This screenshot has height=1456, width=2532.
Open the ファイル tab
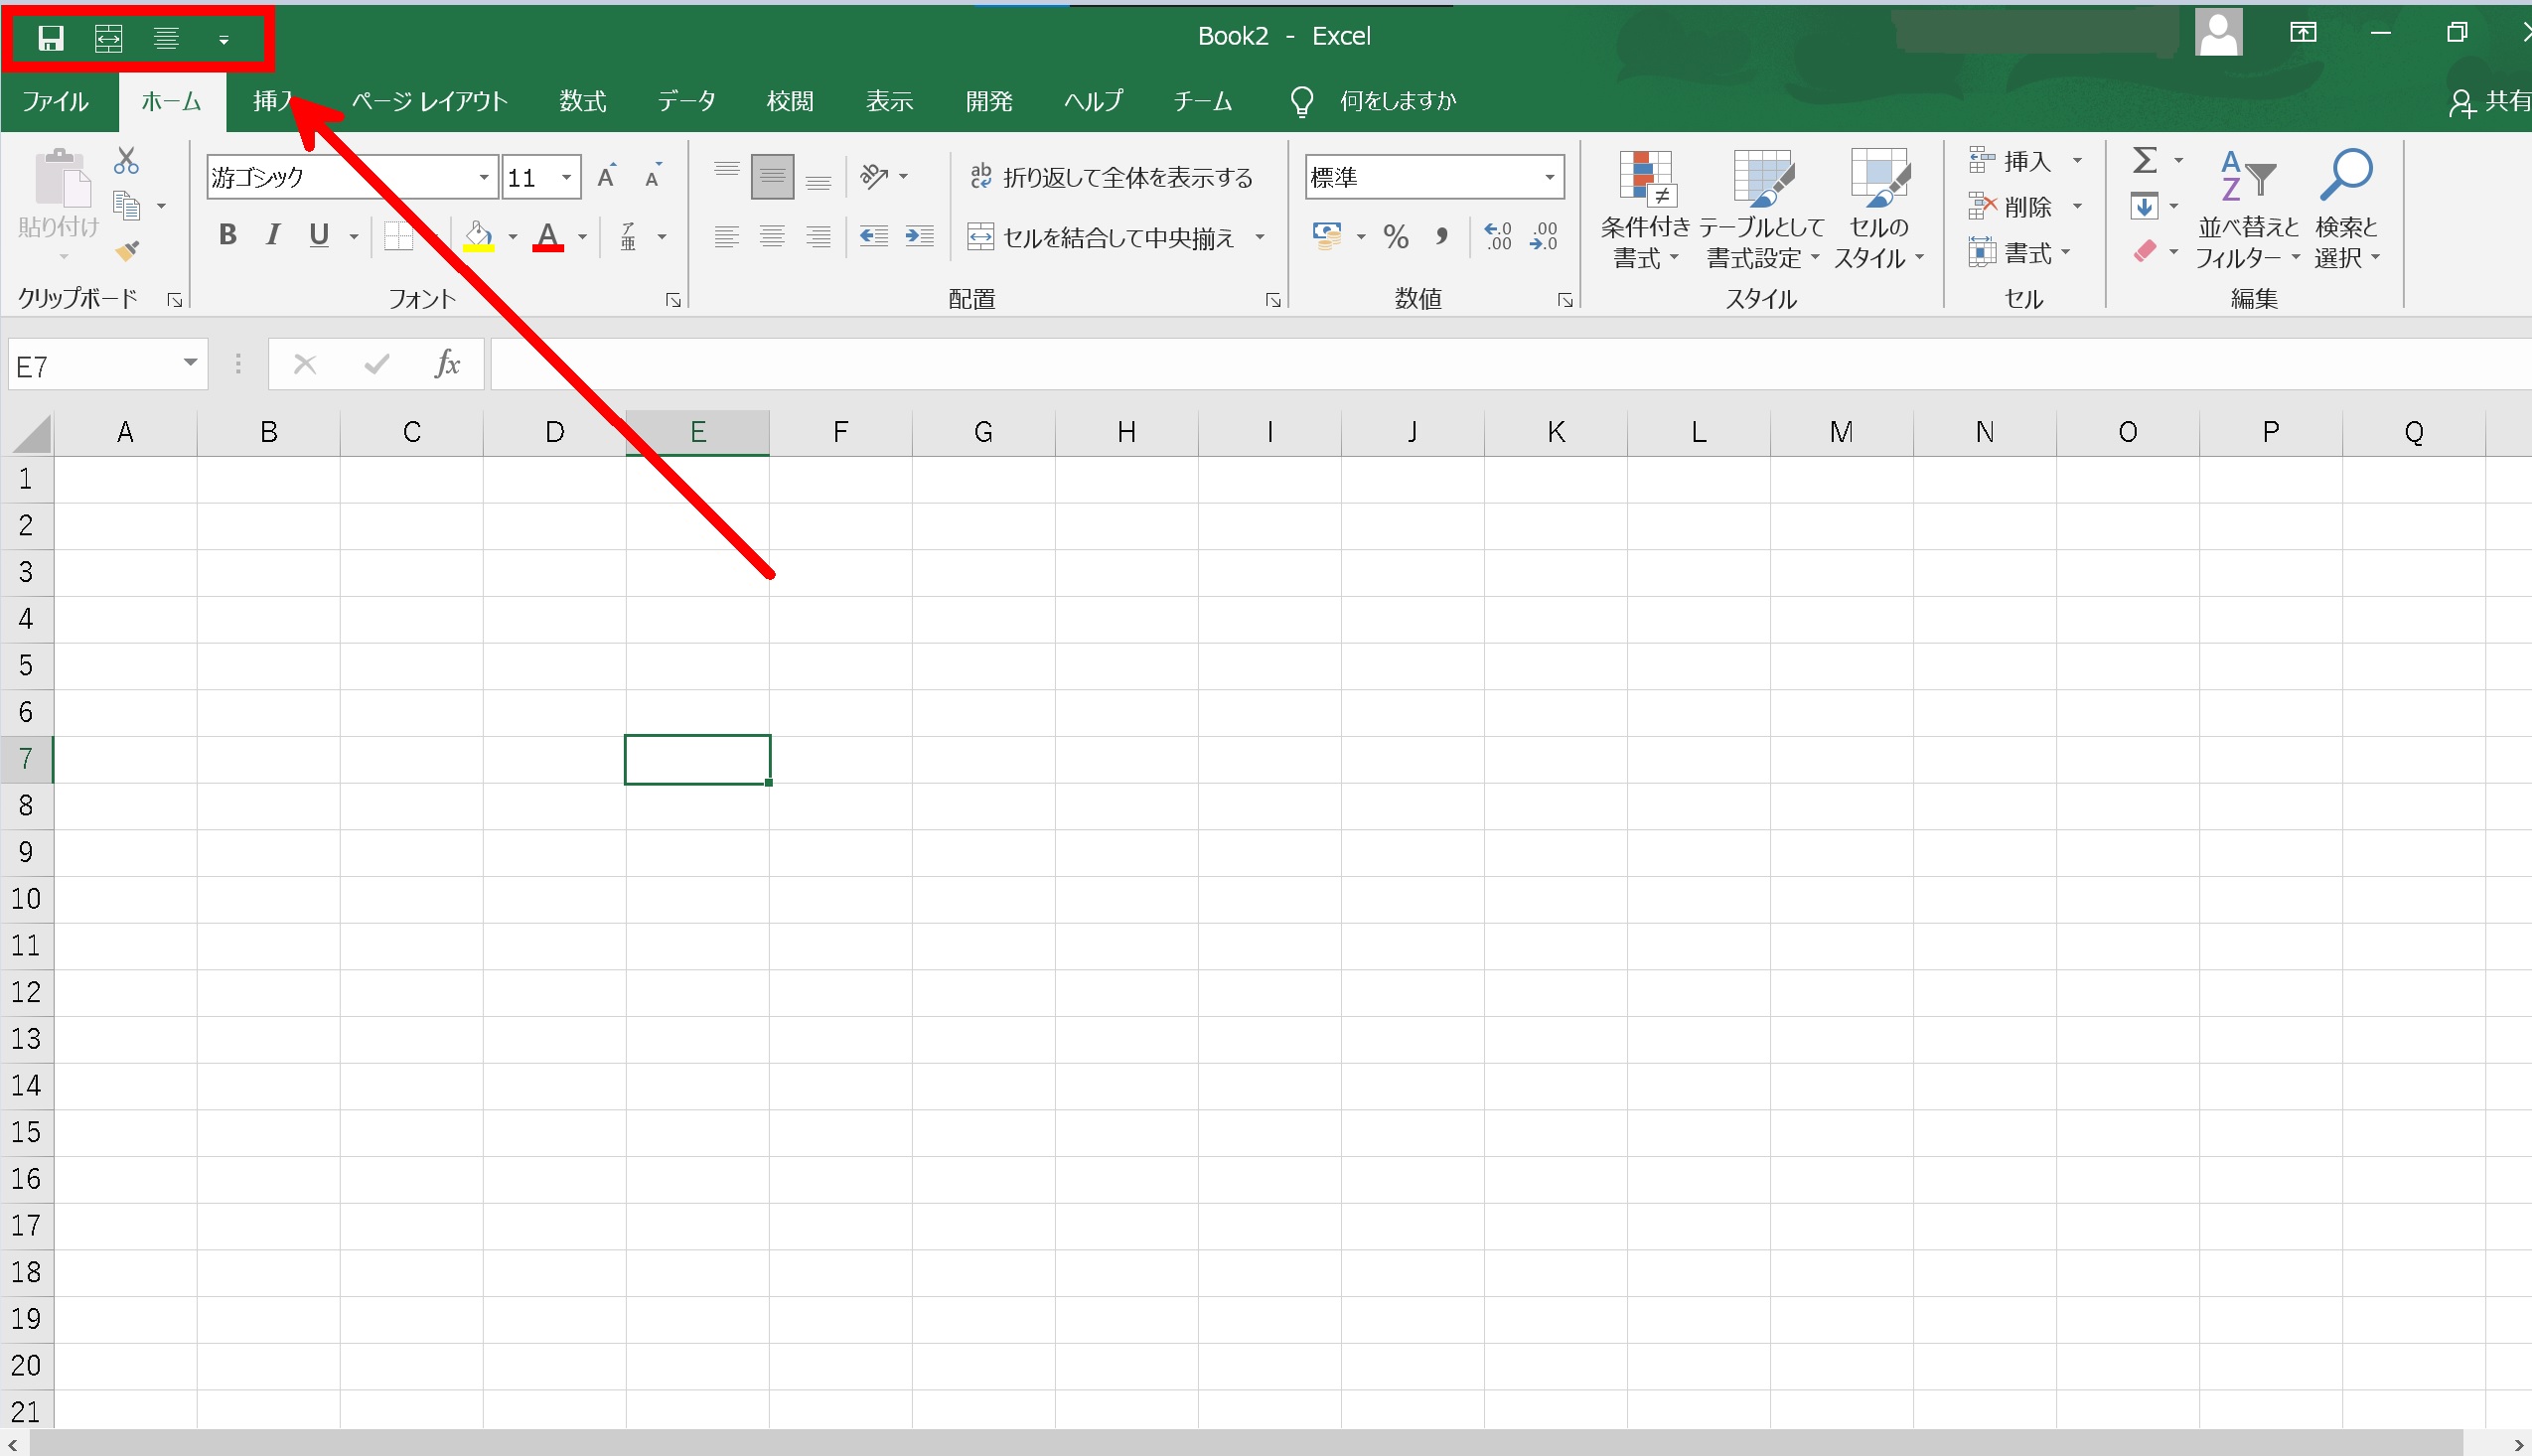pyautogui.click(x=56, y=101)
